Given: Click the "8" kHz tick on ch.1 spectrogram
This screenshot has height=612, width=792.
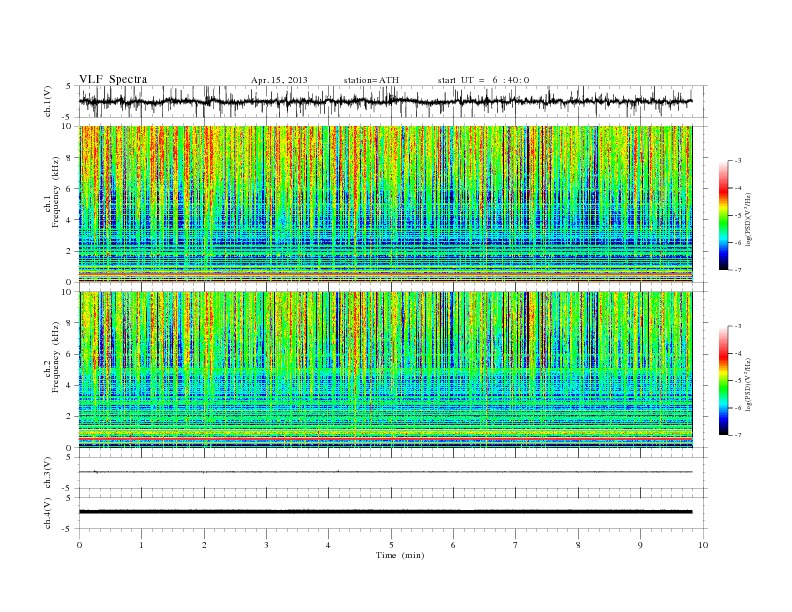Looking at the screenshot, I should pyautogui.click(x=70, y=158).
